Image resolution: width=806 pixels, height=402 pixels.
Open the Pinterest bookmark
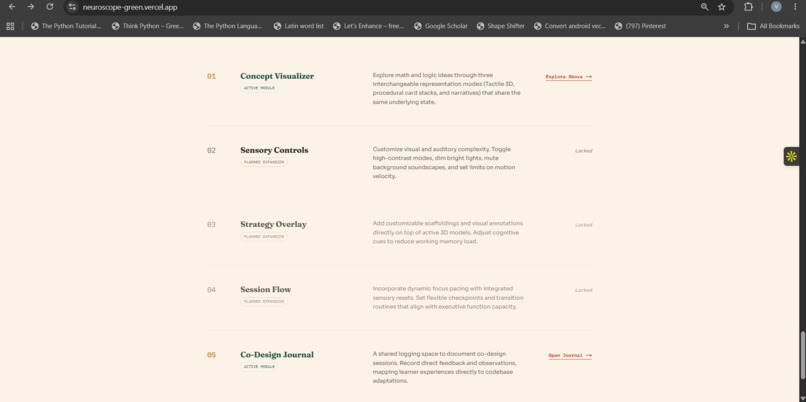tap(640, 26)
